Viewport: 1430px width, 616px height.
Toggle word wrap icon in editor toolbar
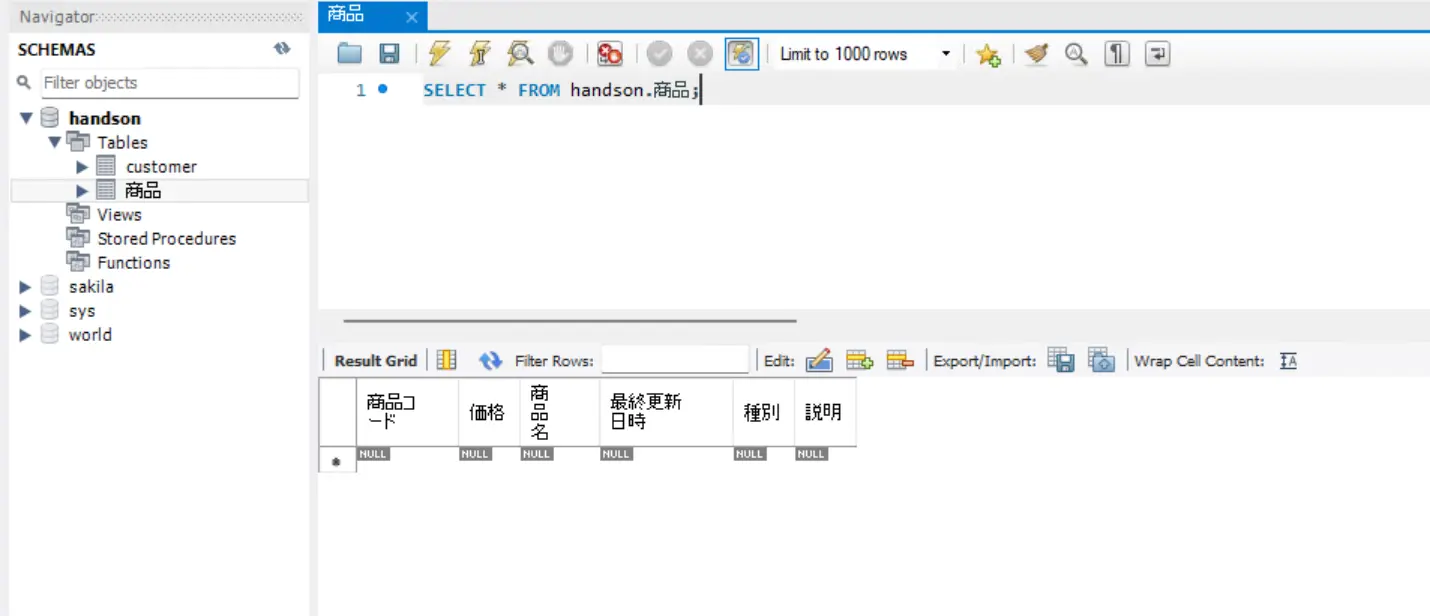(1157, 54)
